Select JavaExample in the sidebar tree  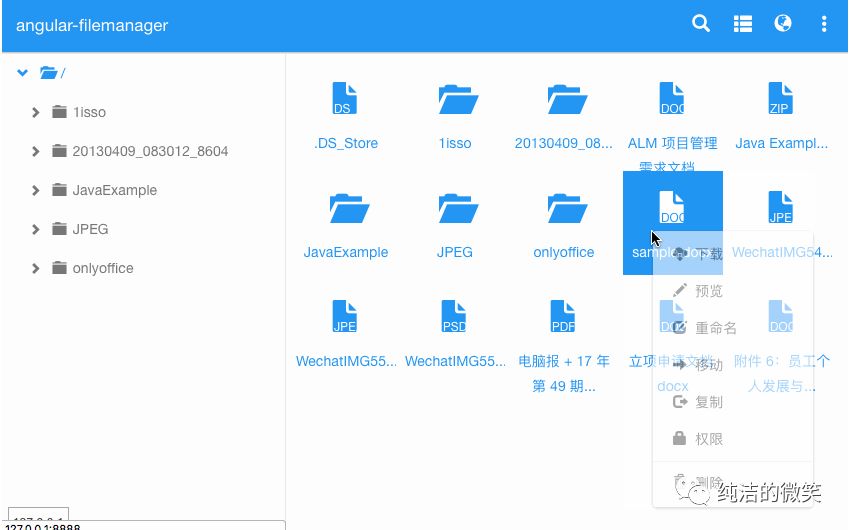(115, 190)
